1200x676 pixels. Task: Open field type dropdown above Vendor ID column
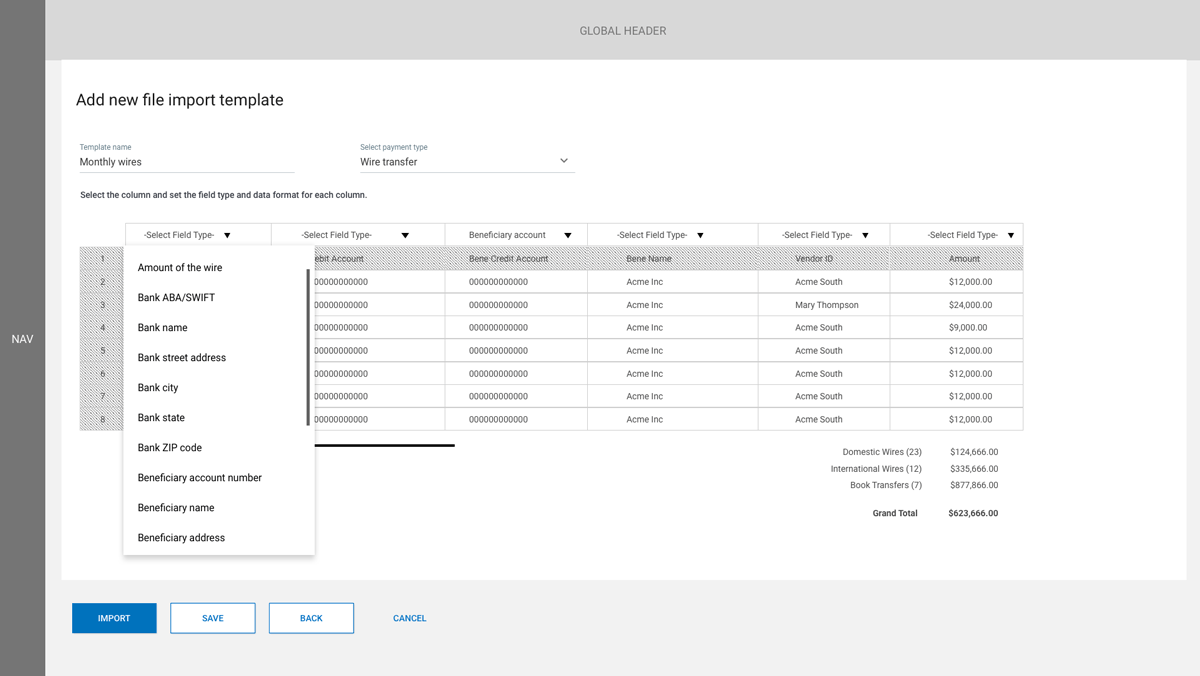[x=824, y=235]
